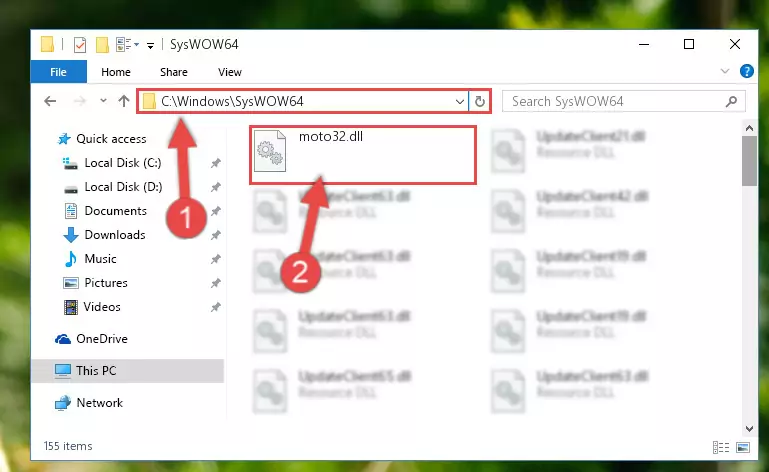The width and height of the screenshot is (769, 472).
Task: Click the pin icon next to Videos
Action: pyautogui.click(x=216, y=307)
